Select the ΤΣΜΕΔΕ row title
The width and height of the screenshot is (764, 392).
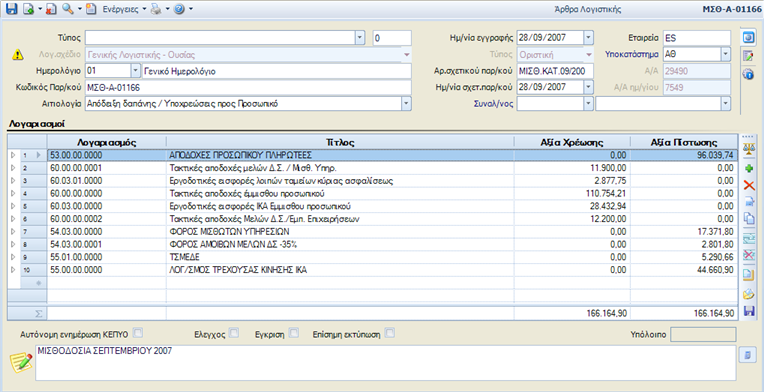(340, 256)
